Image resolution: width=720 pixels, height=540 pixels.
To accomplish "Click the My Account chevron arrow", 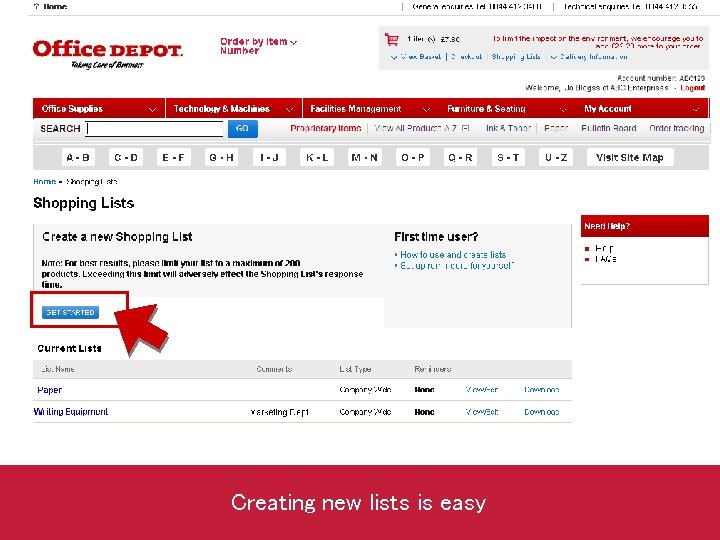I will pos(696,110).
